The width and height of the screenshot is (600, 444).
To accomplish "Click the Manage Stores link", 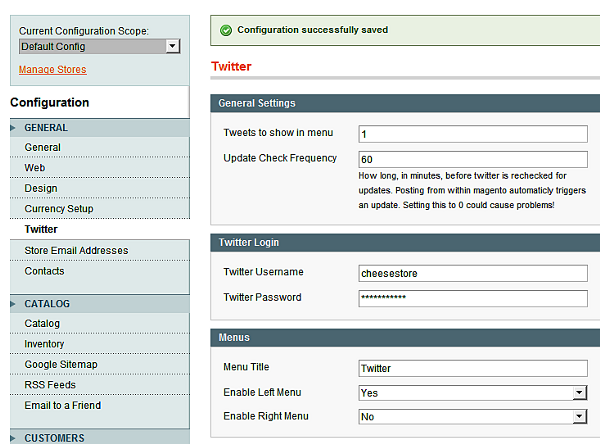I will [52, 69].
